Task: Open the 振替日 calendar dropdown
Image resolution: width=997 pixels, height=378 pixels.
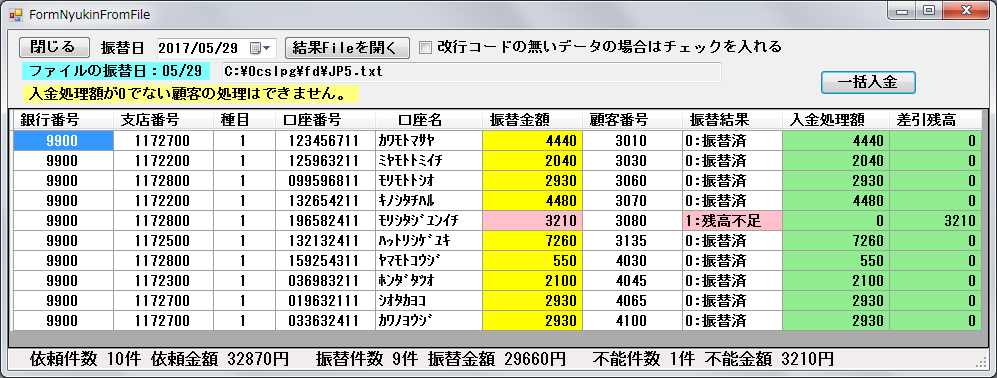Action: point(261,48)
